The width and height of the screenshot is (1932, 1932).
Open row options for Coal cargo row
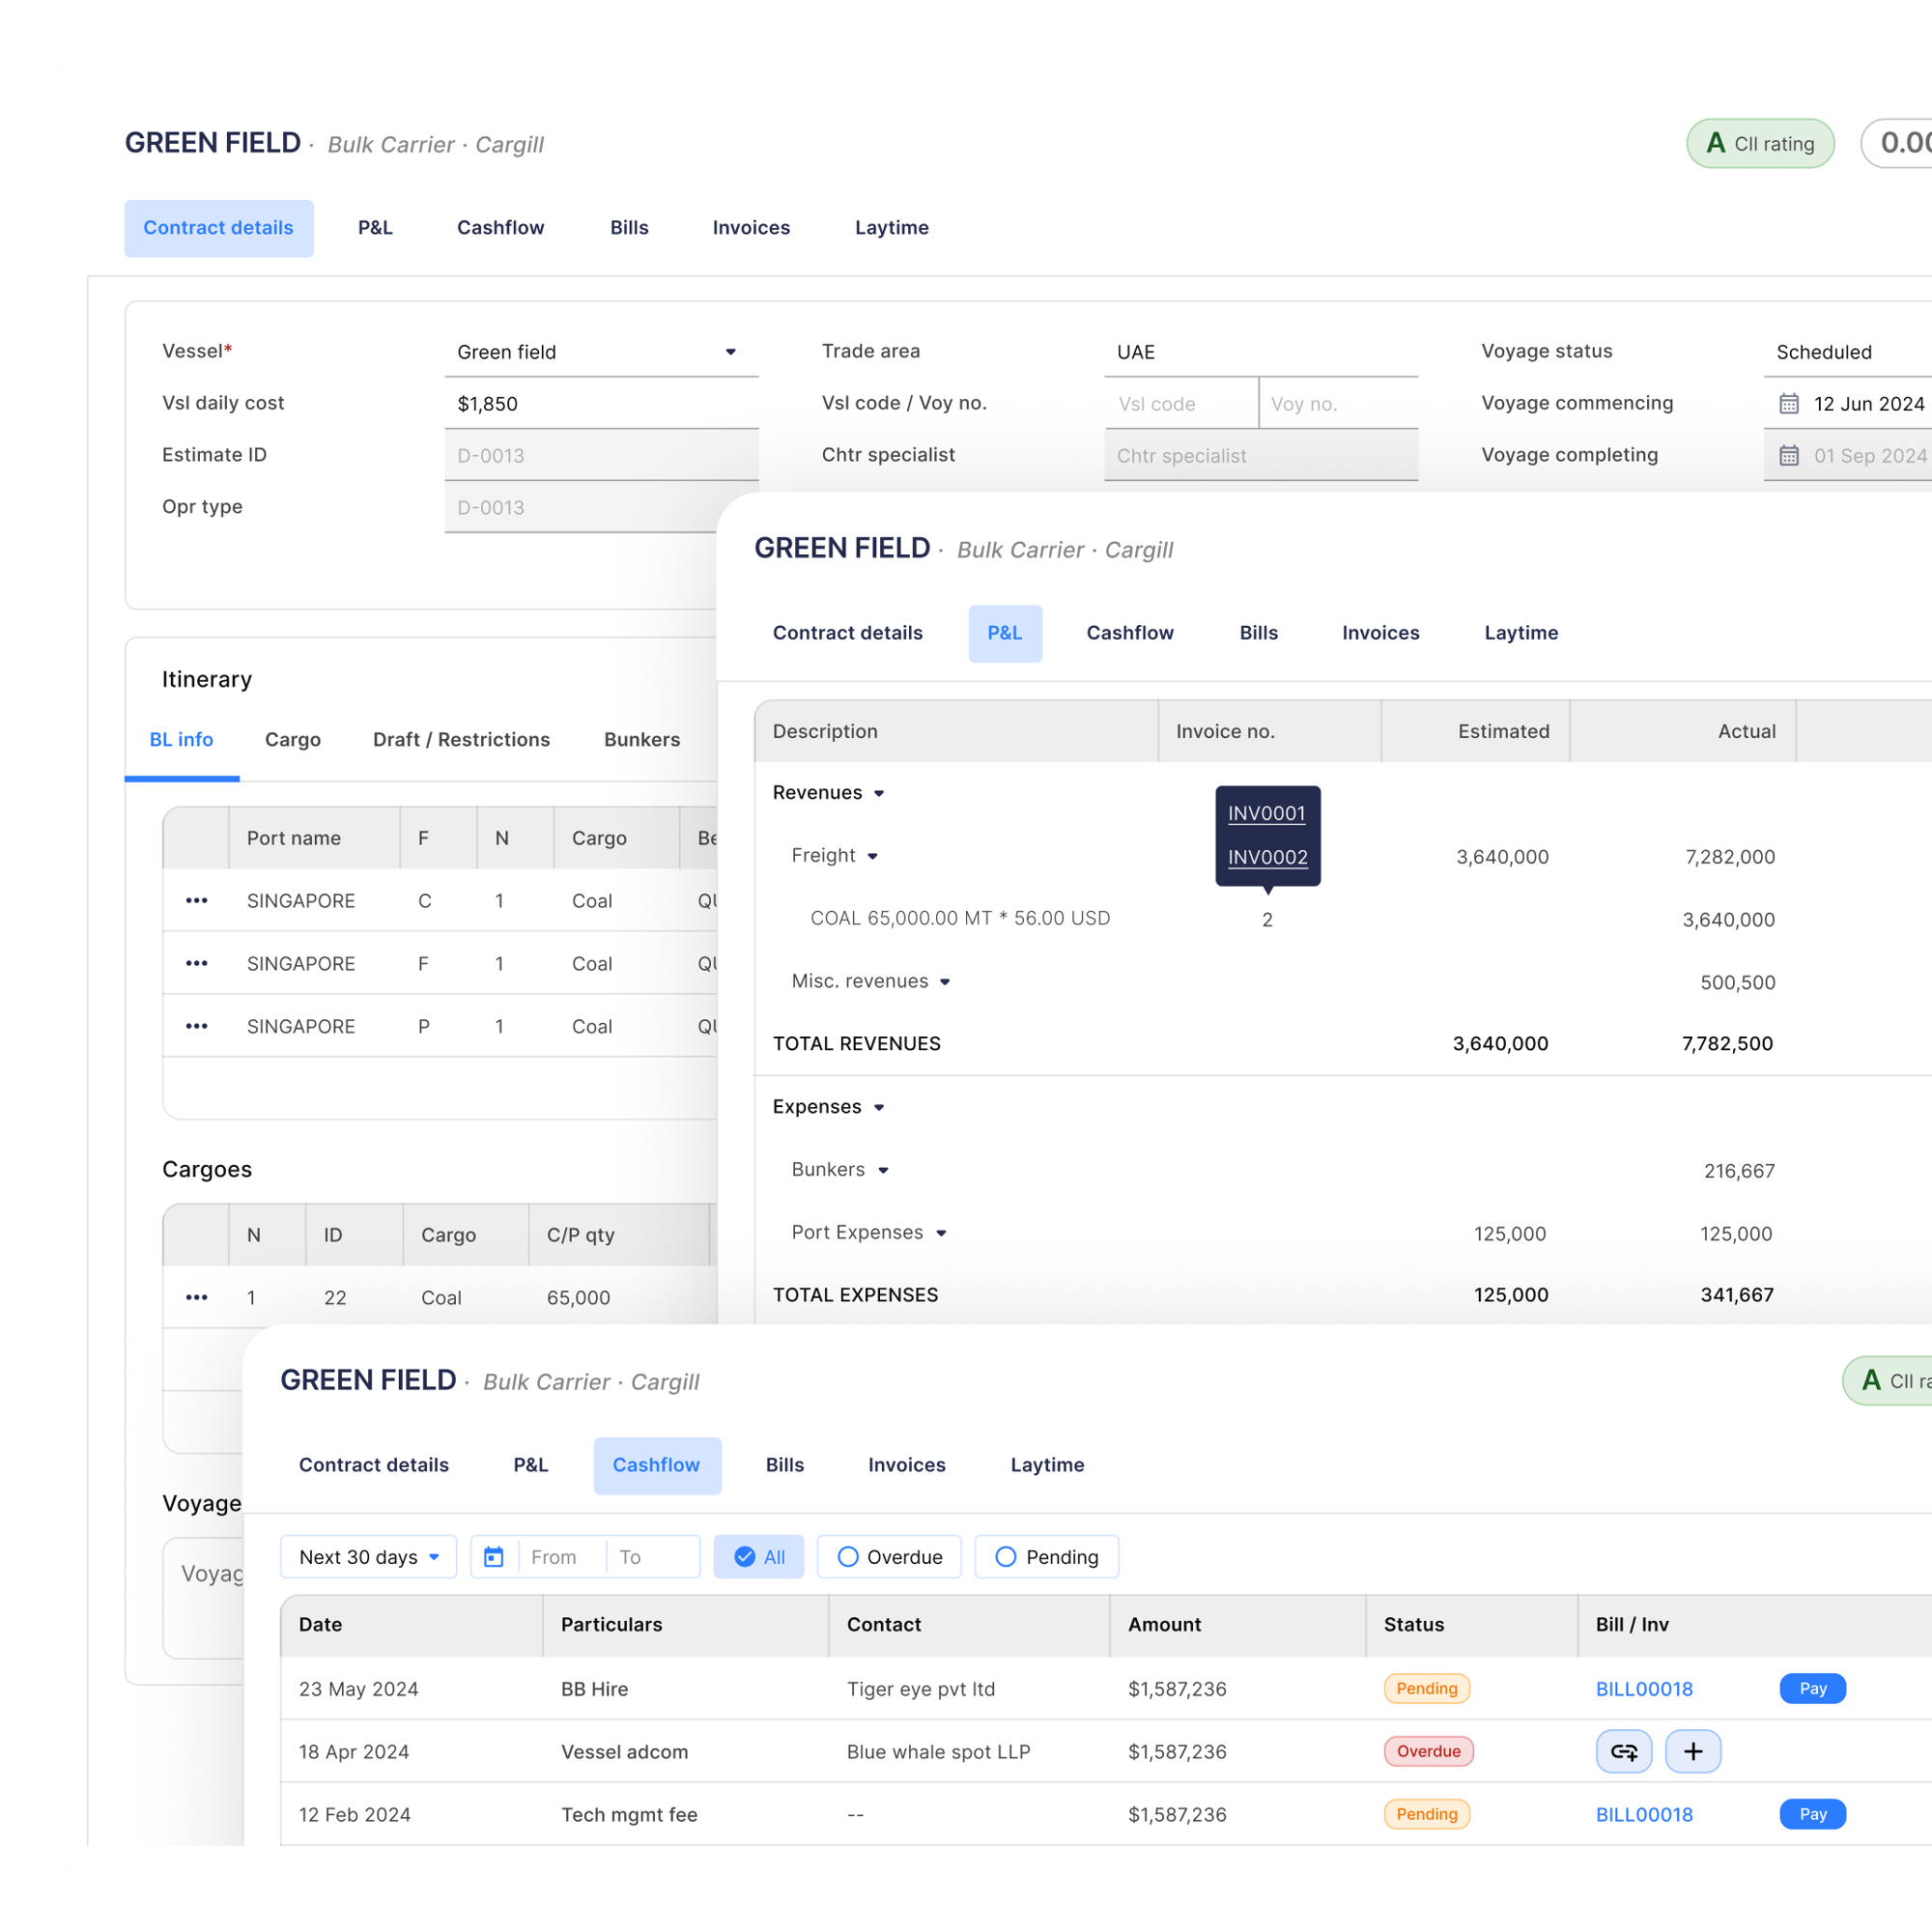[197, 1298]
